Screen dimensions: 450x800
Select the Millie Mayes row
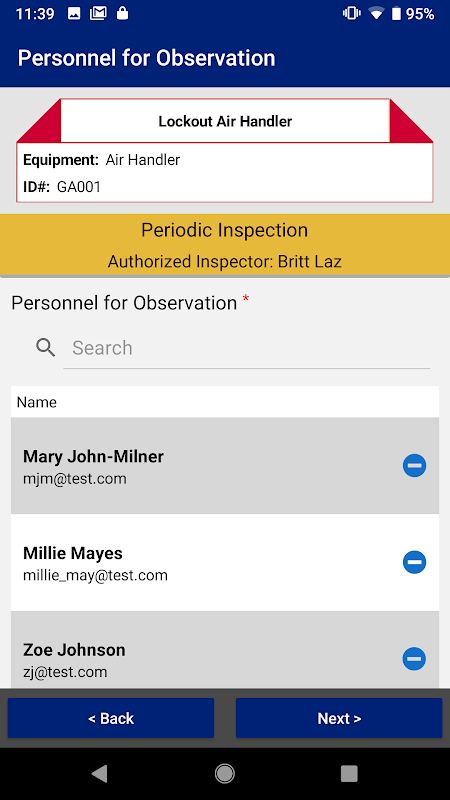pyautogui.click(x=225, y=562)
